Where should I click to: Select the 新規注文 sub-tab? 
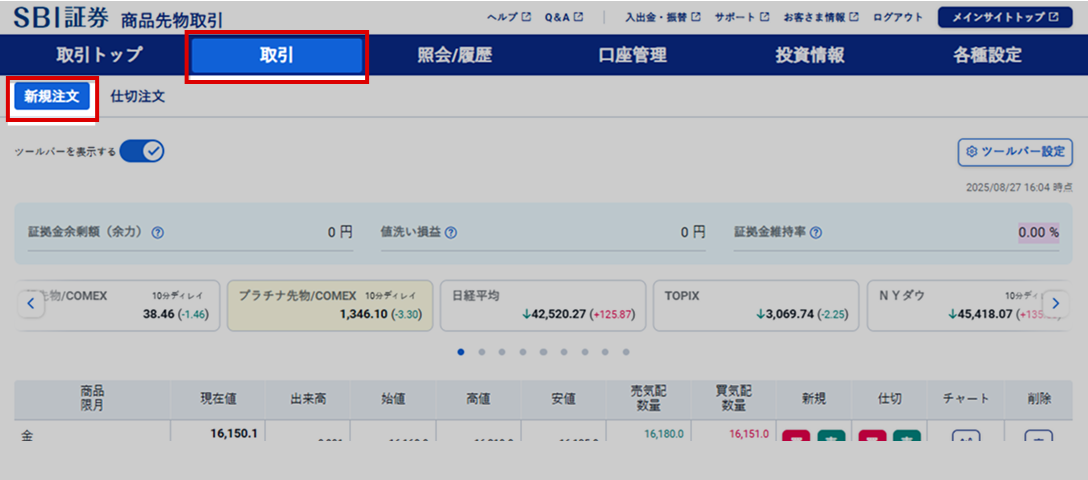coord(51,97)
